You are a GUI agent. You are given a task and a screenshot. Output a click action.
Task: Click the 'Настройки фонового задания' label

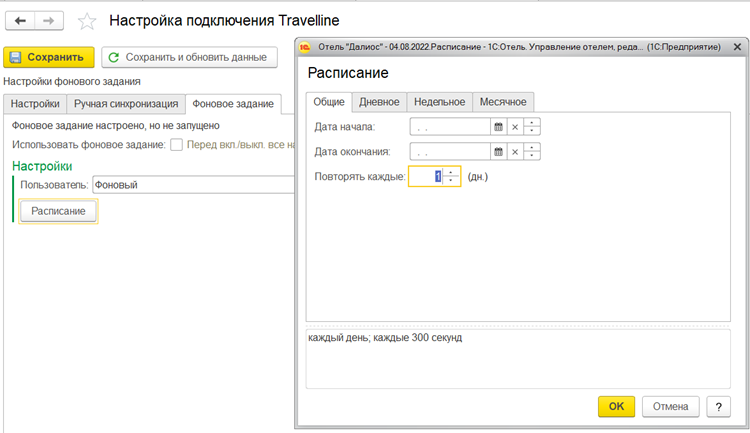click(72, 81)
